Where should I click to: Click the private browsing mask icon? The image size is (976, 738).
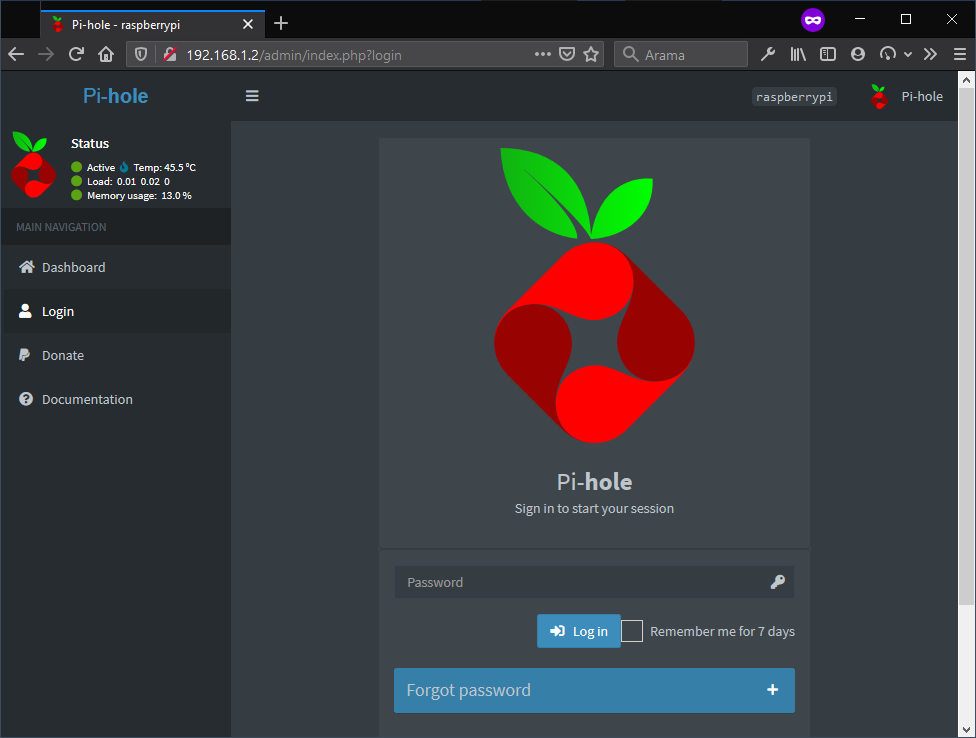point(813,20)
